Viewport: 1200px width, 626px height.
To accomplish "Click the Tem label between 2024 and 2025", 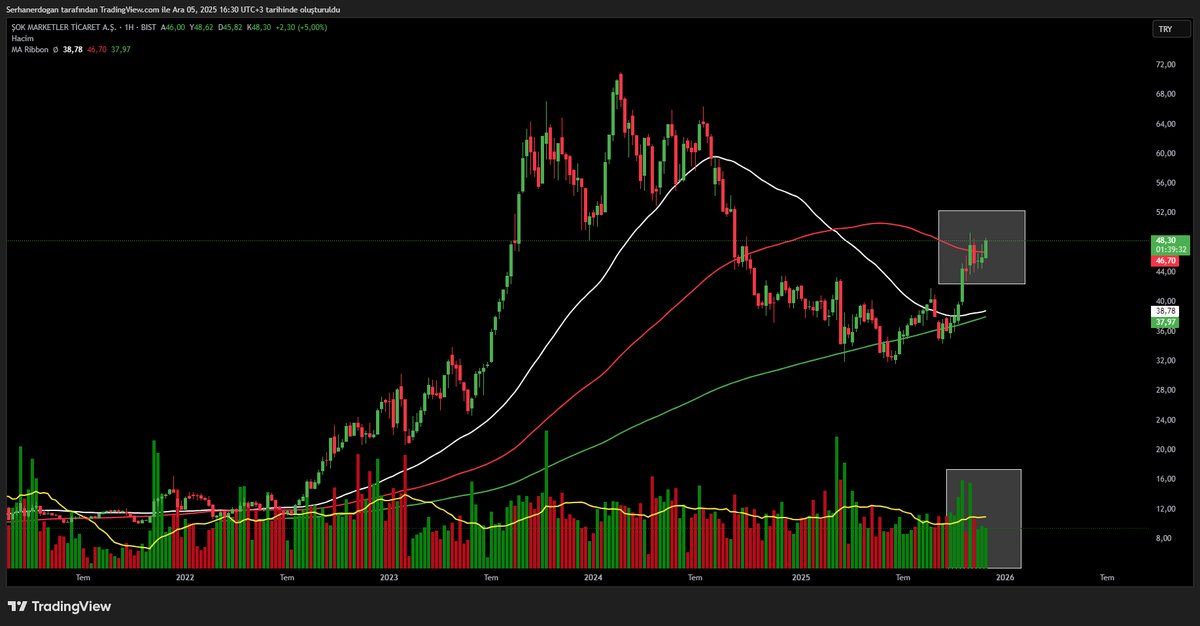I will click(696, 577).
